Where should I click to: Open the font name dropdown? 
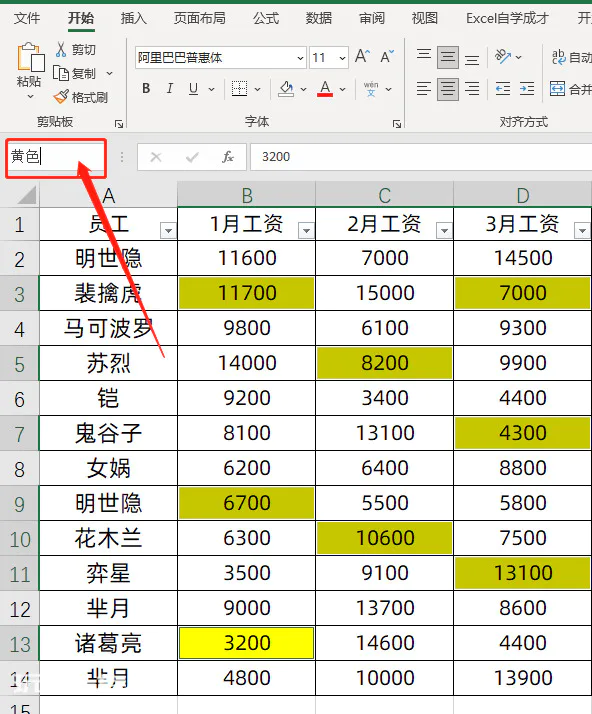point(300,58)
